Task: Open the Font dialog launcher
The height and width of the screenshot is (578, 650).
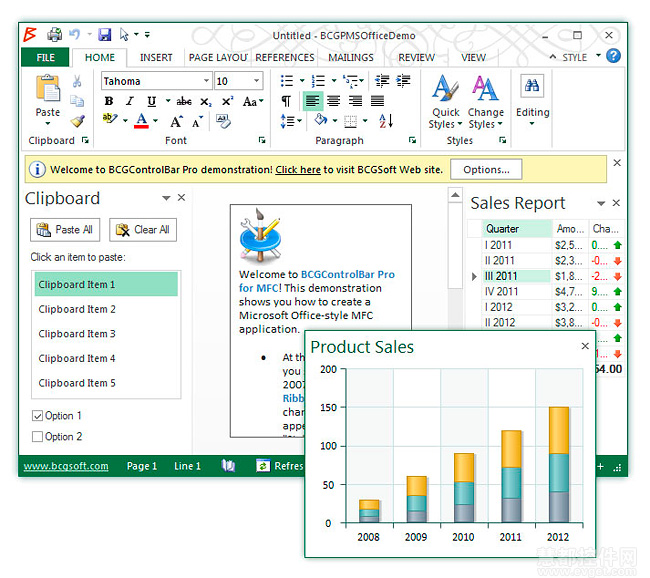Action: click(x=262, y=140)
